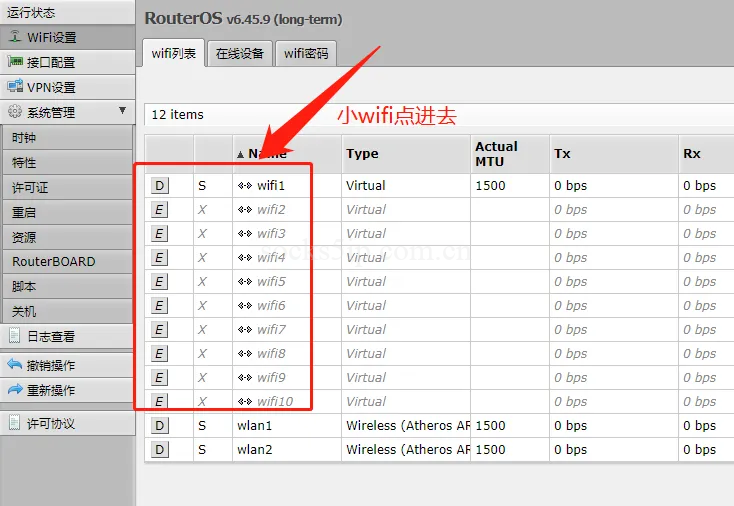The image size is (734, 506).
Task: Click the WiFi设置 sidebar icon
Action: (x=15, y=37)
